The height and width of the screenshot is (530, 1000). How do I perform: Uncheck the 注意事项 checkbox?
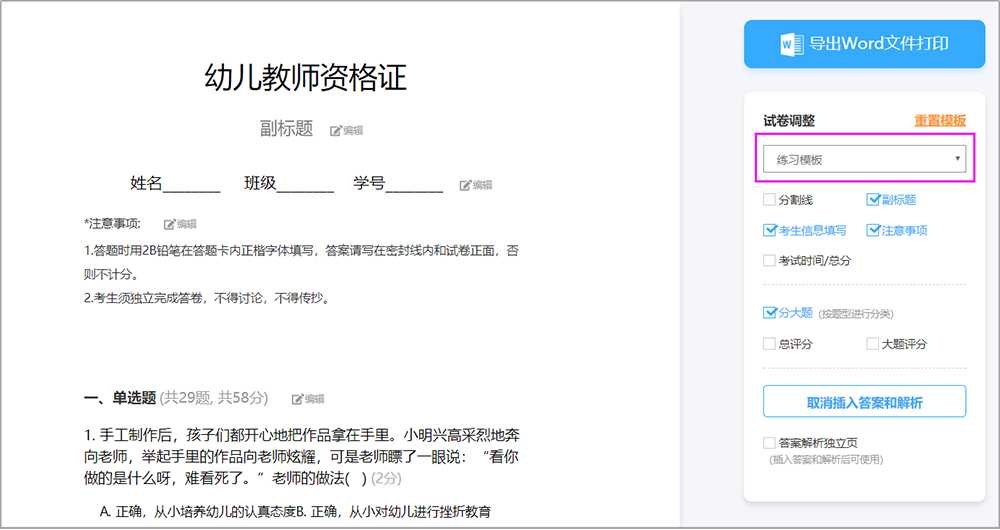coord(873,231)
